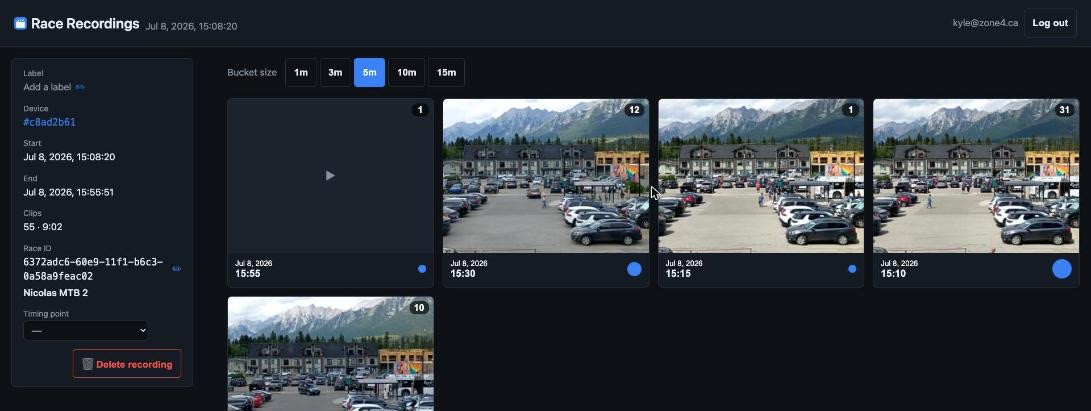This screenshot has height=411, width=1091.
Task: Choose the 15m bucket size option
Action: point(446,72)
